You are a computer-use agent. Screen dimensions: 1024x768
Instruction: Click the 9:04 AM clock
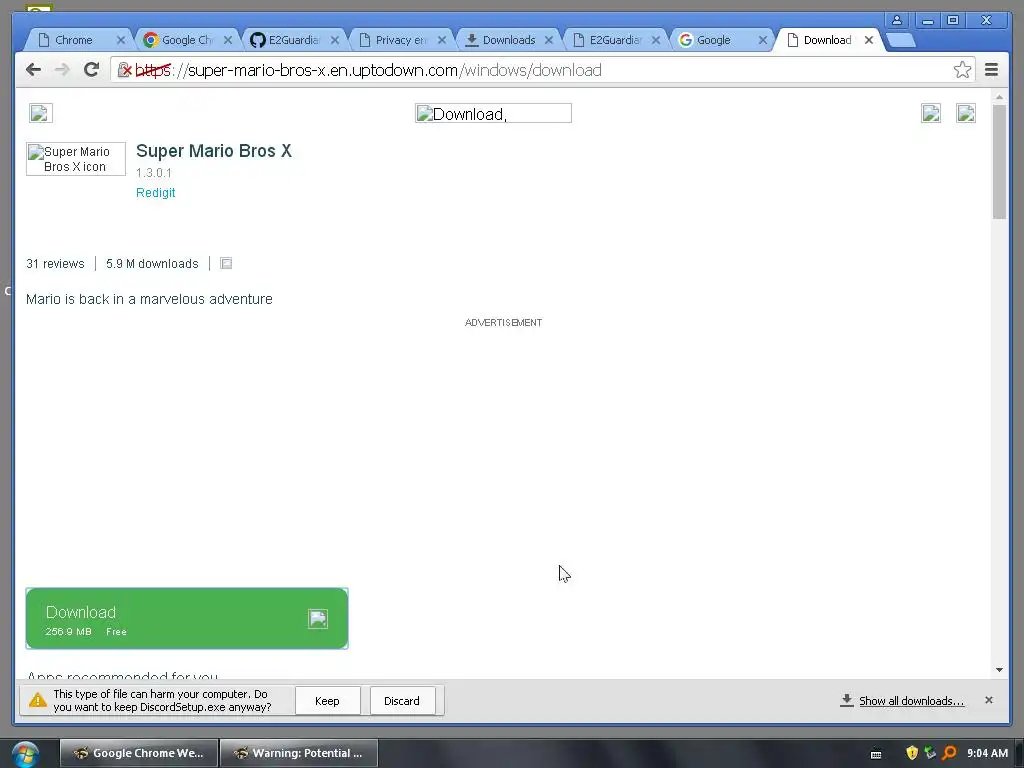(987, 753)
